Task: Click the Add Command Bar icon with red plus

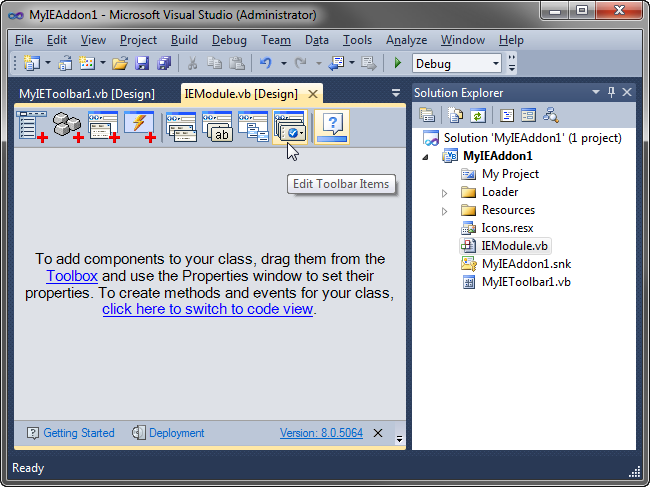Action: (32, 127)
